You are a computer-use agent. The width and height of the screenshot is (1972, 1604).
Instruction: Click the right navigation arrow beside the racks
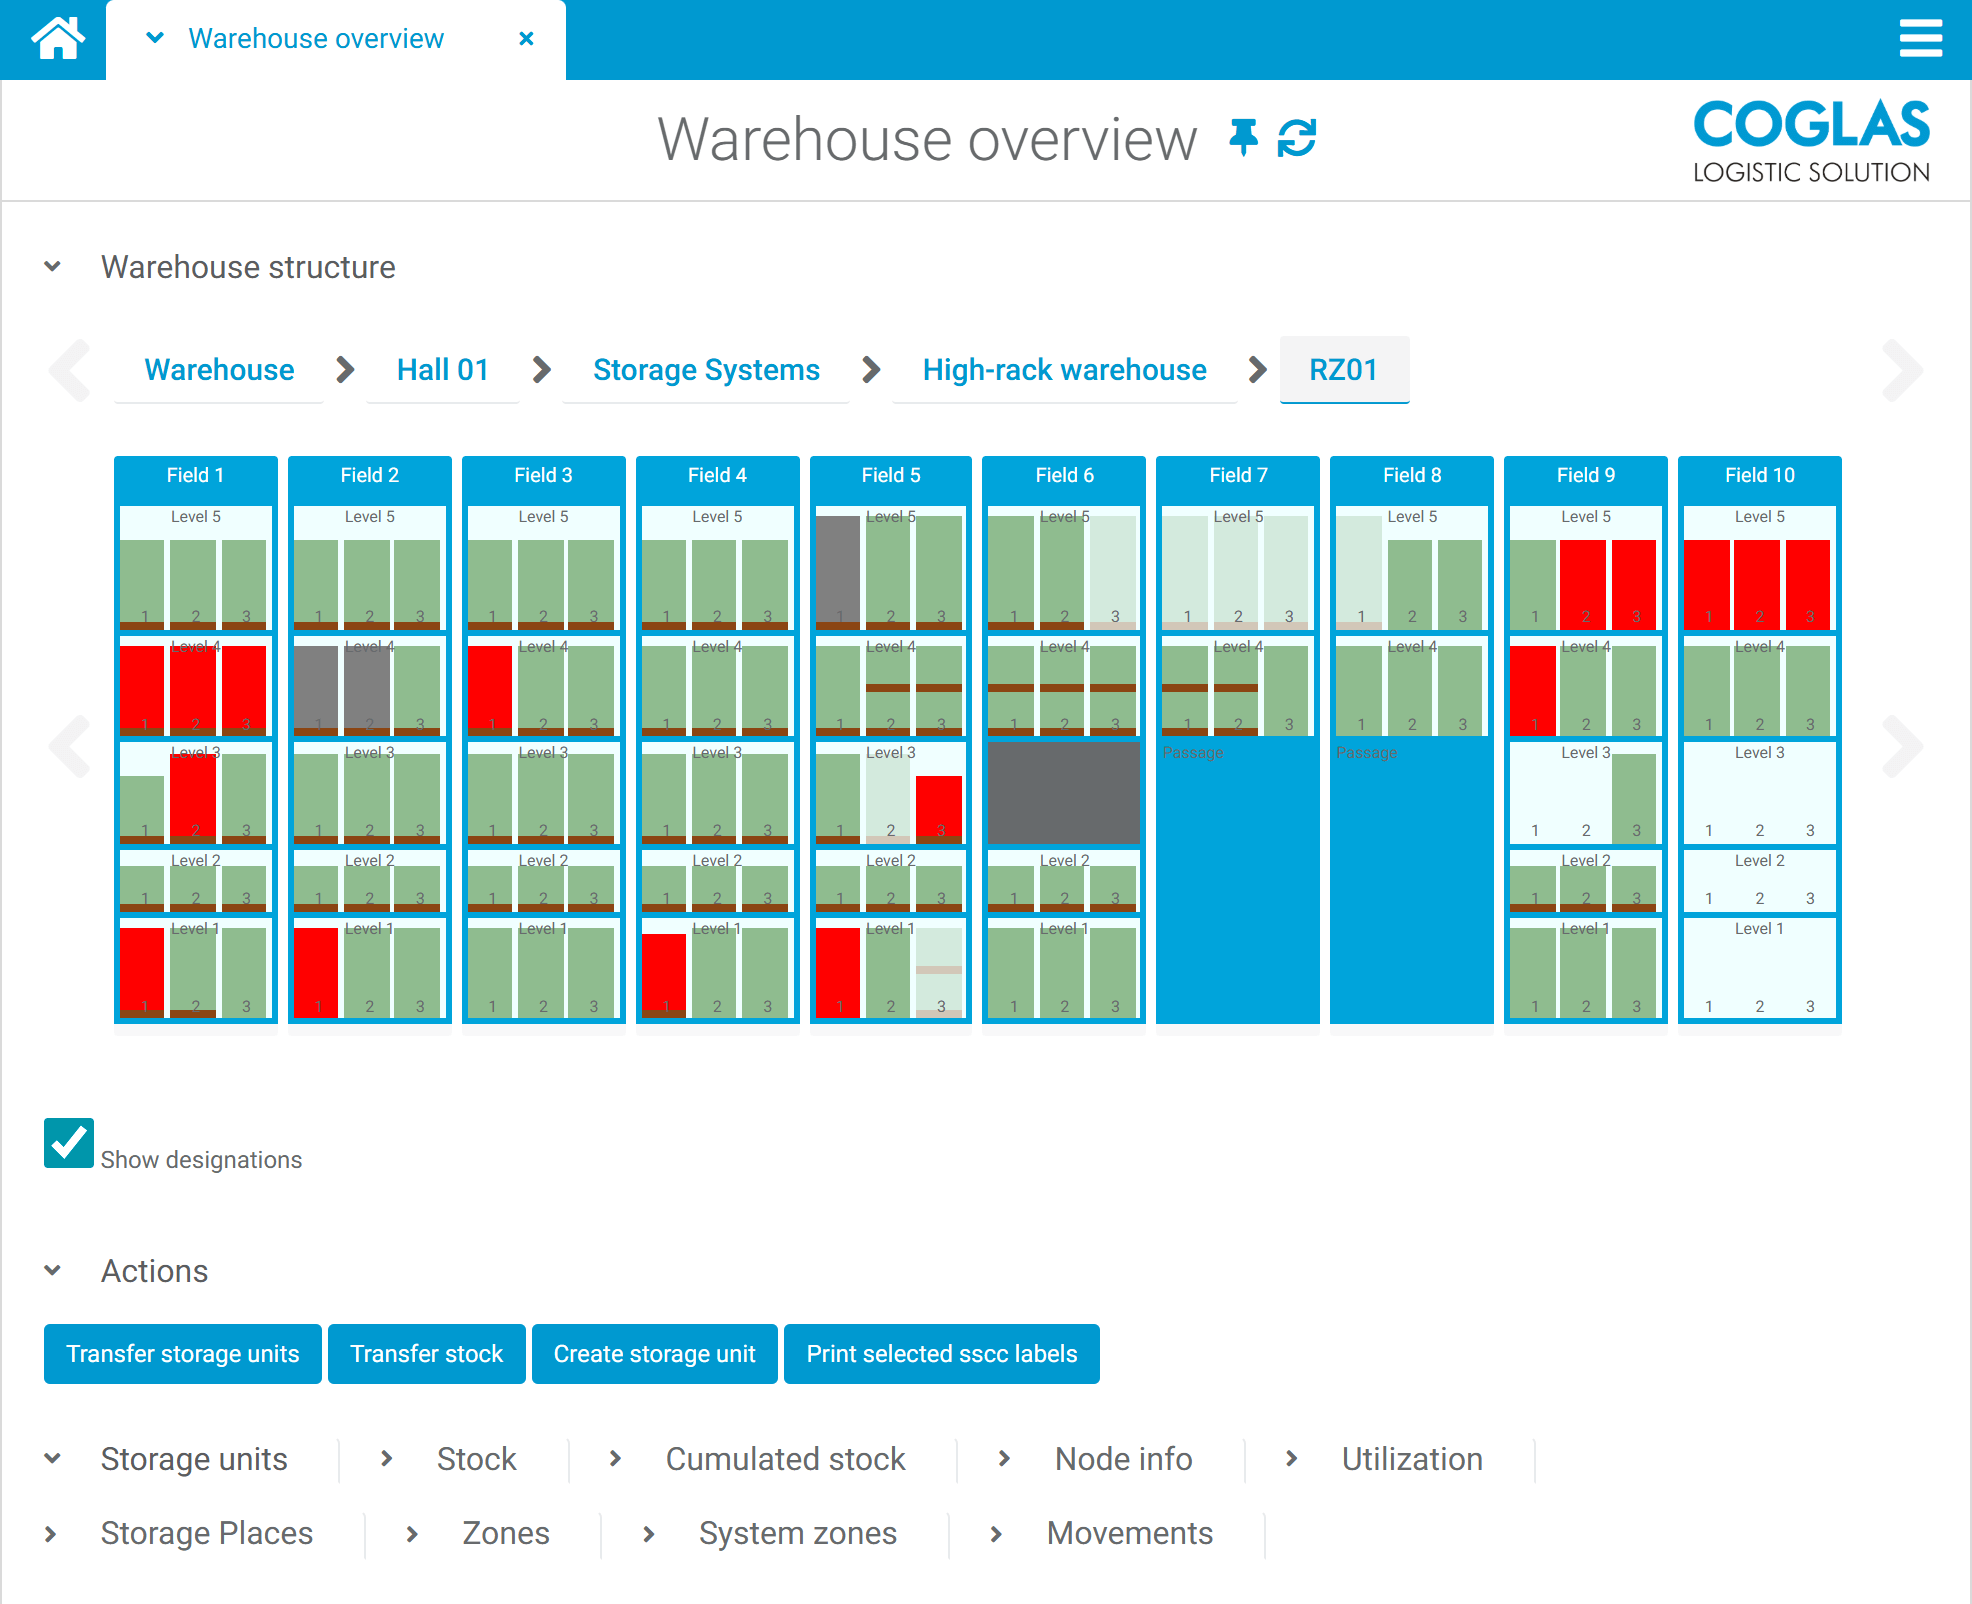click(1901, 745)
